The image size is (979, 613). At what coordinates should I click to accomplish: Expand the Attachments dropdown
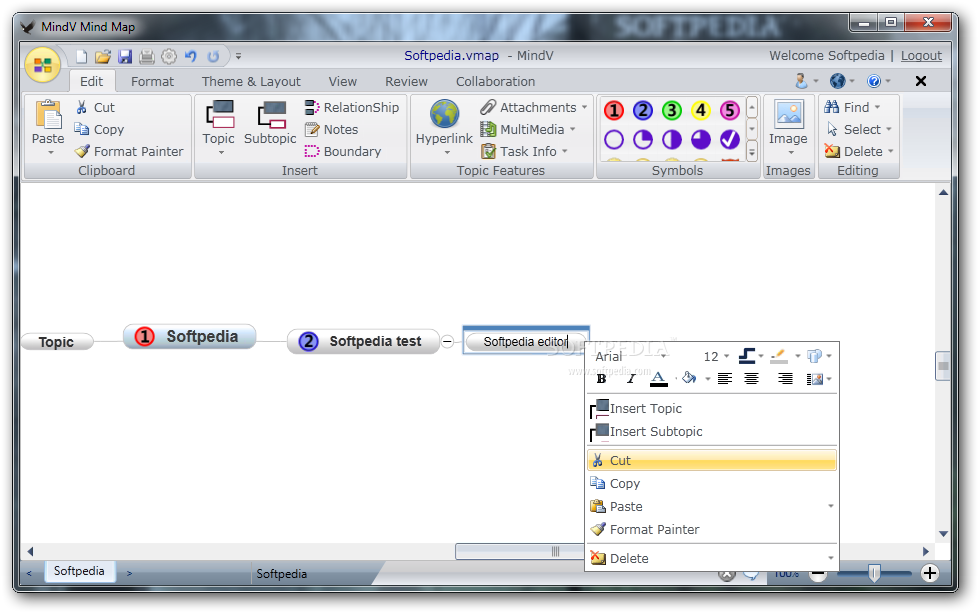click(584, 107)
